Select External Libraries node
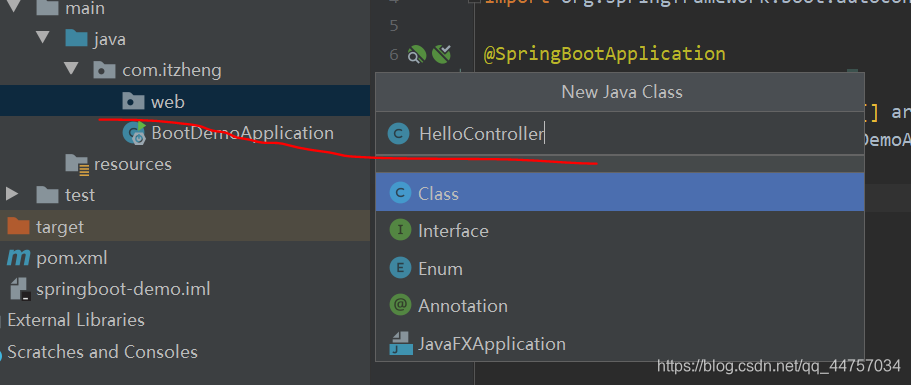911x385 pixels. pos(76,320)
